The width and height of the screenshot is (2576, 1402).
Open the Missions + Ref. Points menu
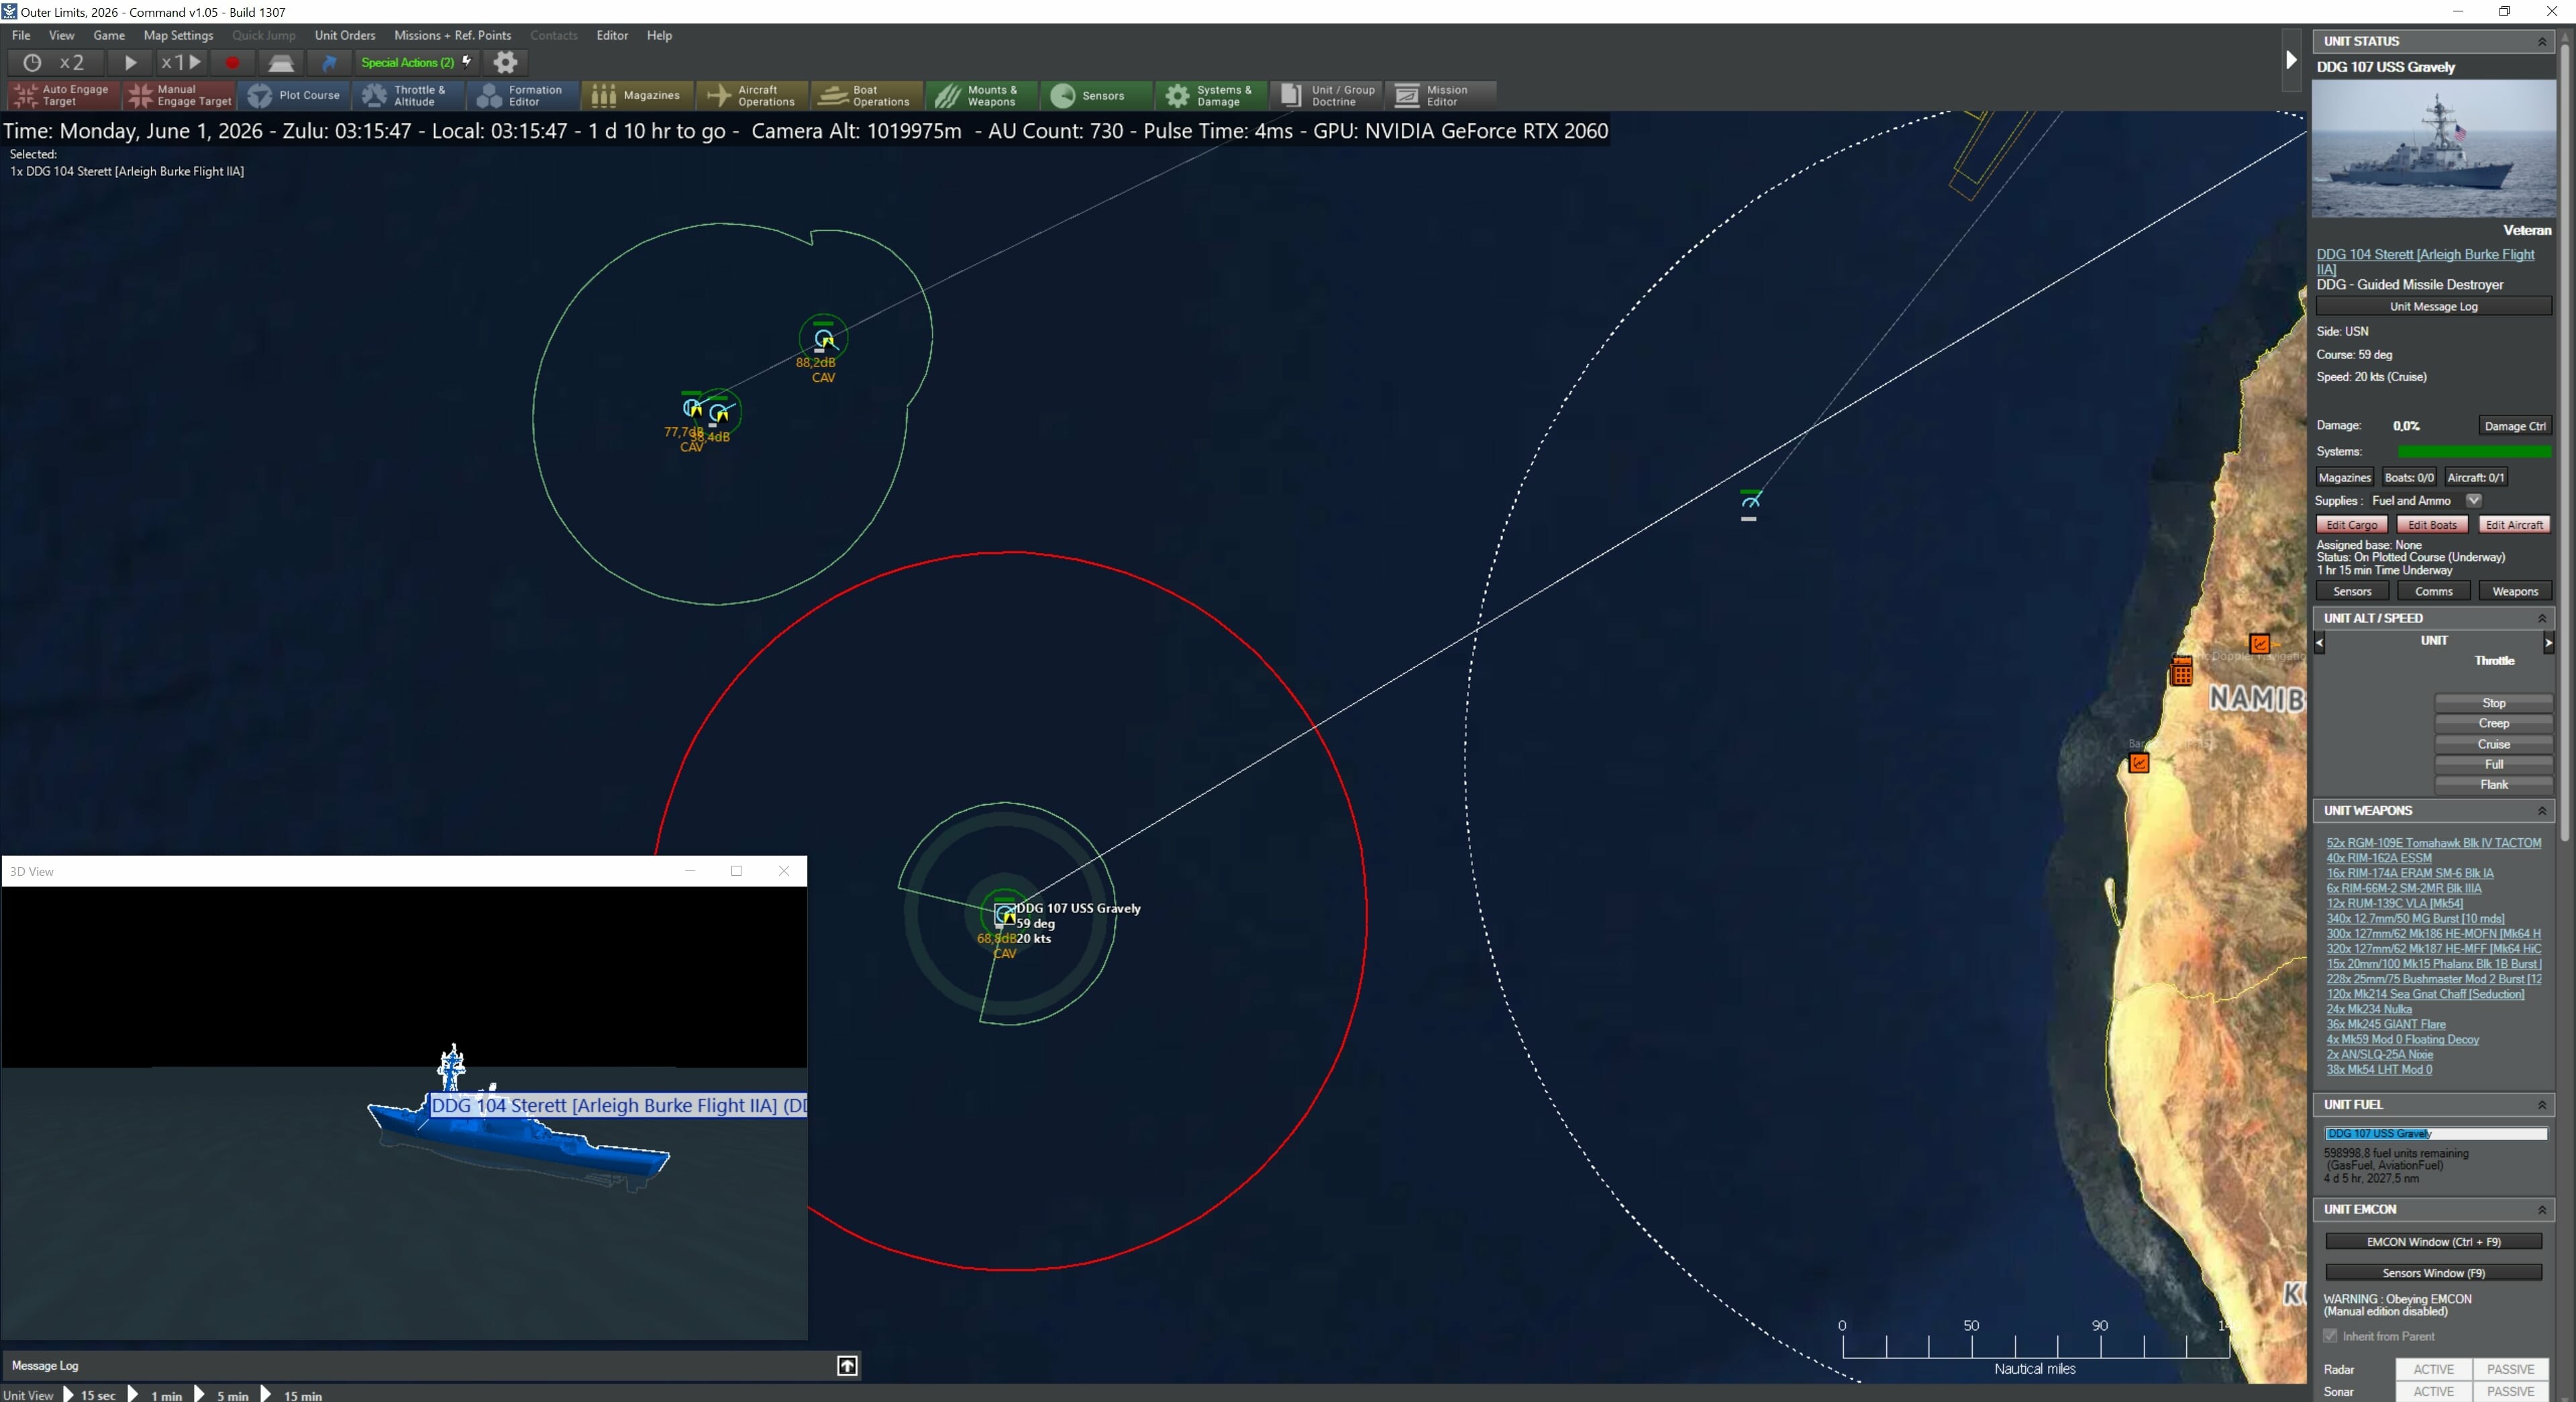(x=452, y=35)
